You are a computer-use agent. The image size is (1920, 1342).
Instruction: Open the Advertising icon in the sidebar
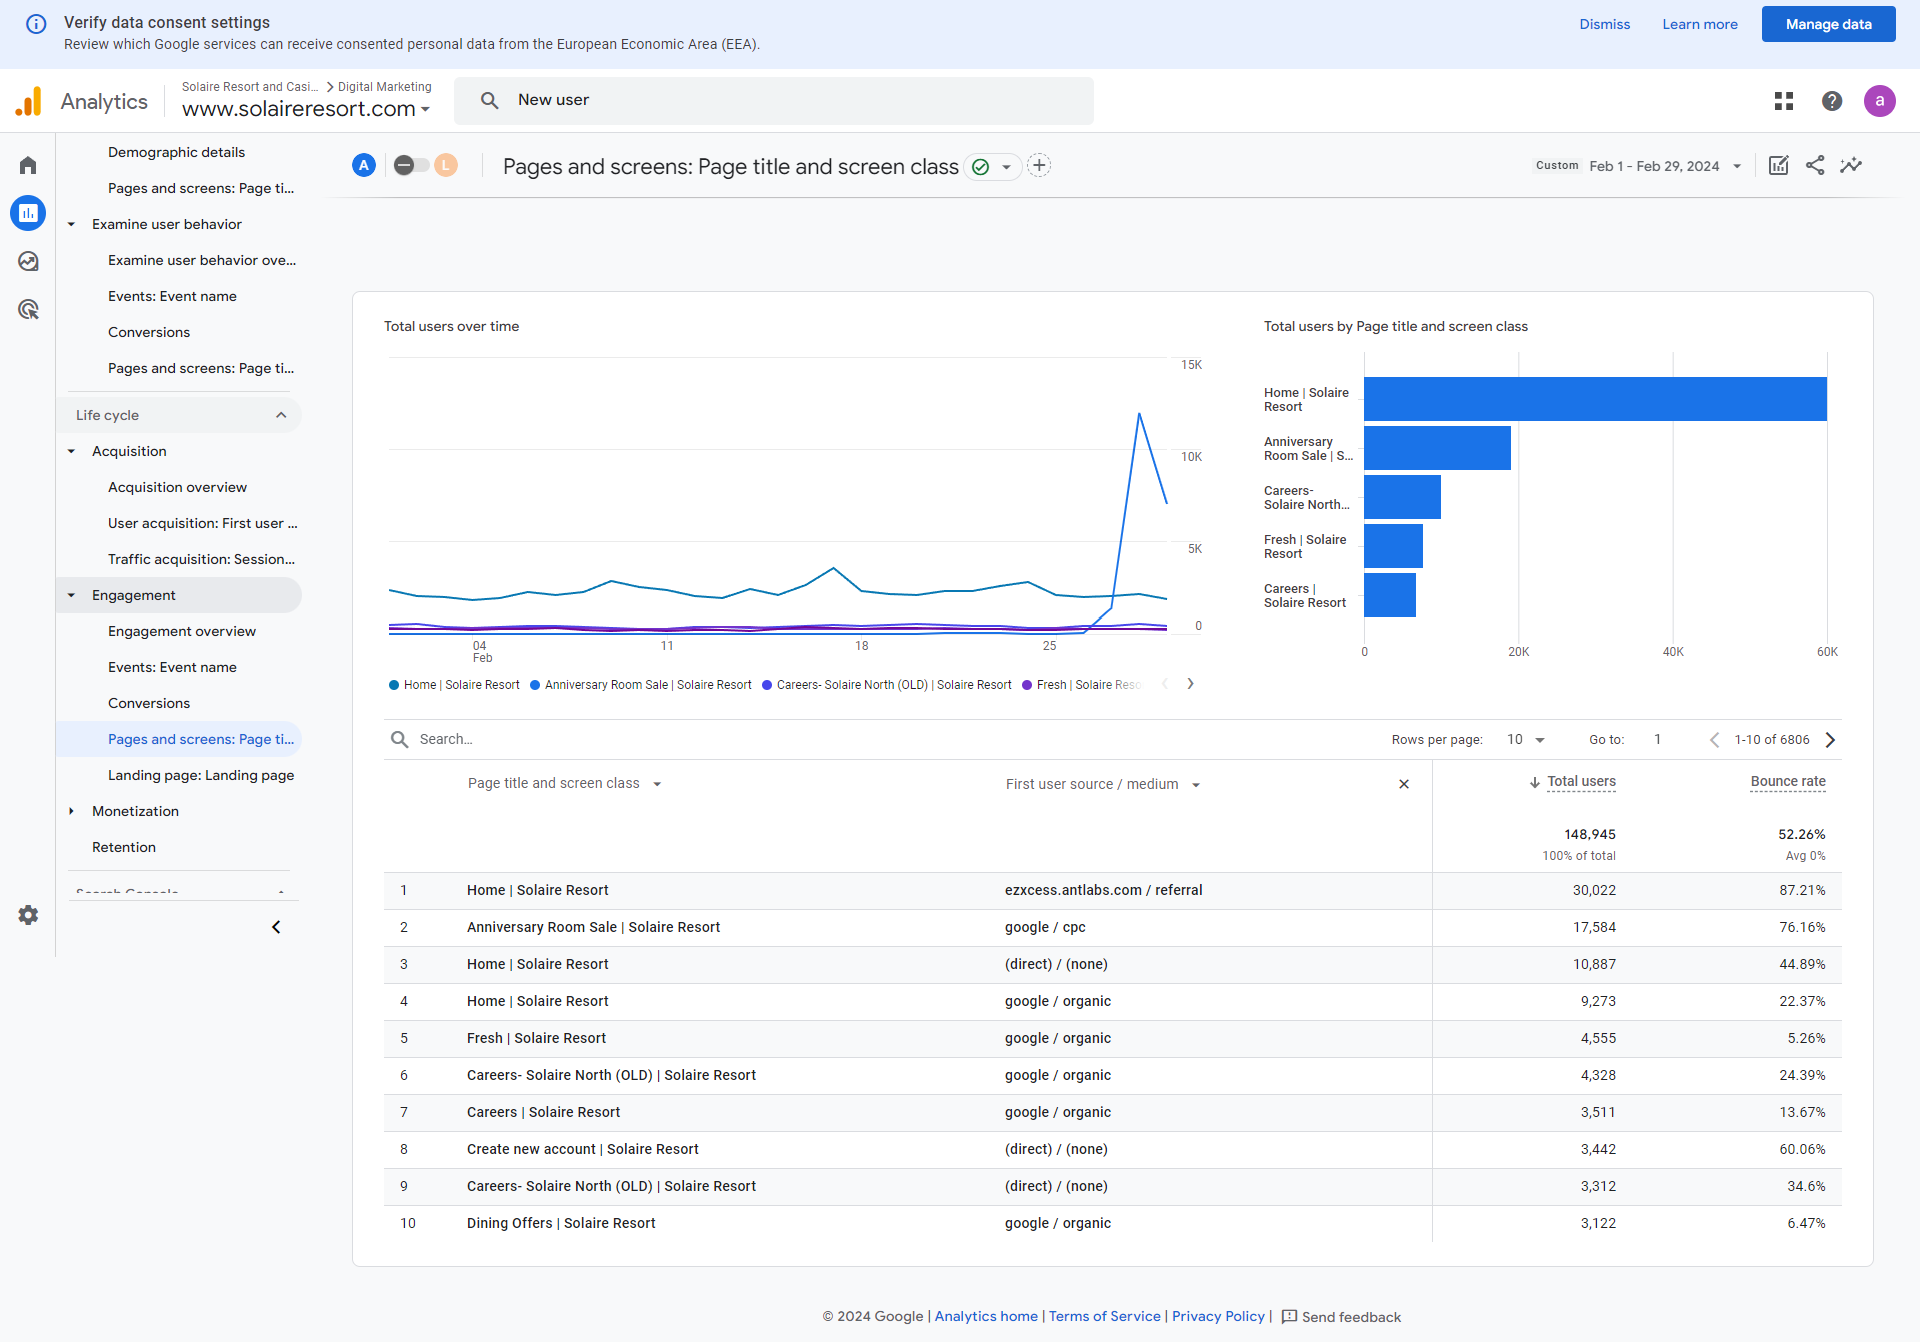click(x=28, y=309)
